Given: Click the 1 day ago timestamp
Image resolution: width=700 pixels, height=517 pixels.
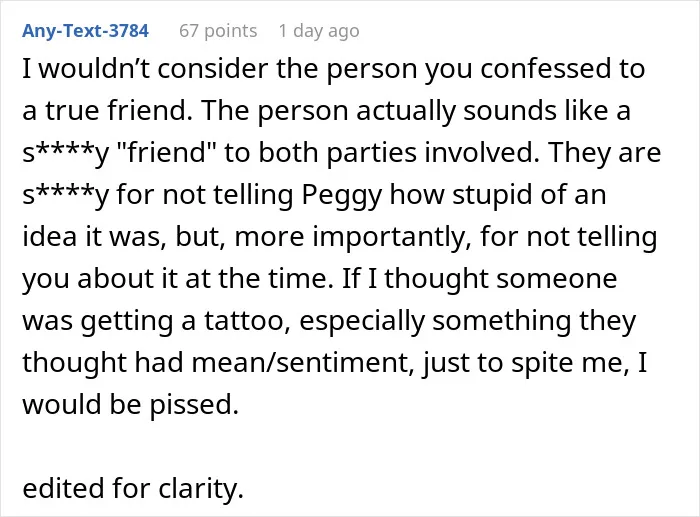Looking at the screenshot, I should tap(319, 31).
